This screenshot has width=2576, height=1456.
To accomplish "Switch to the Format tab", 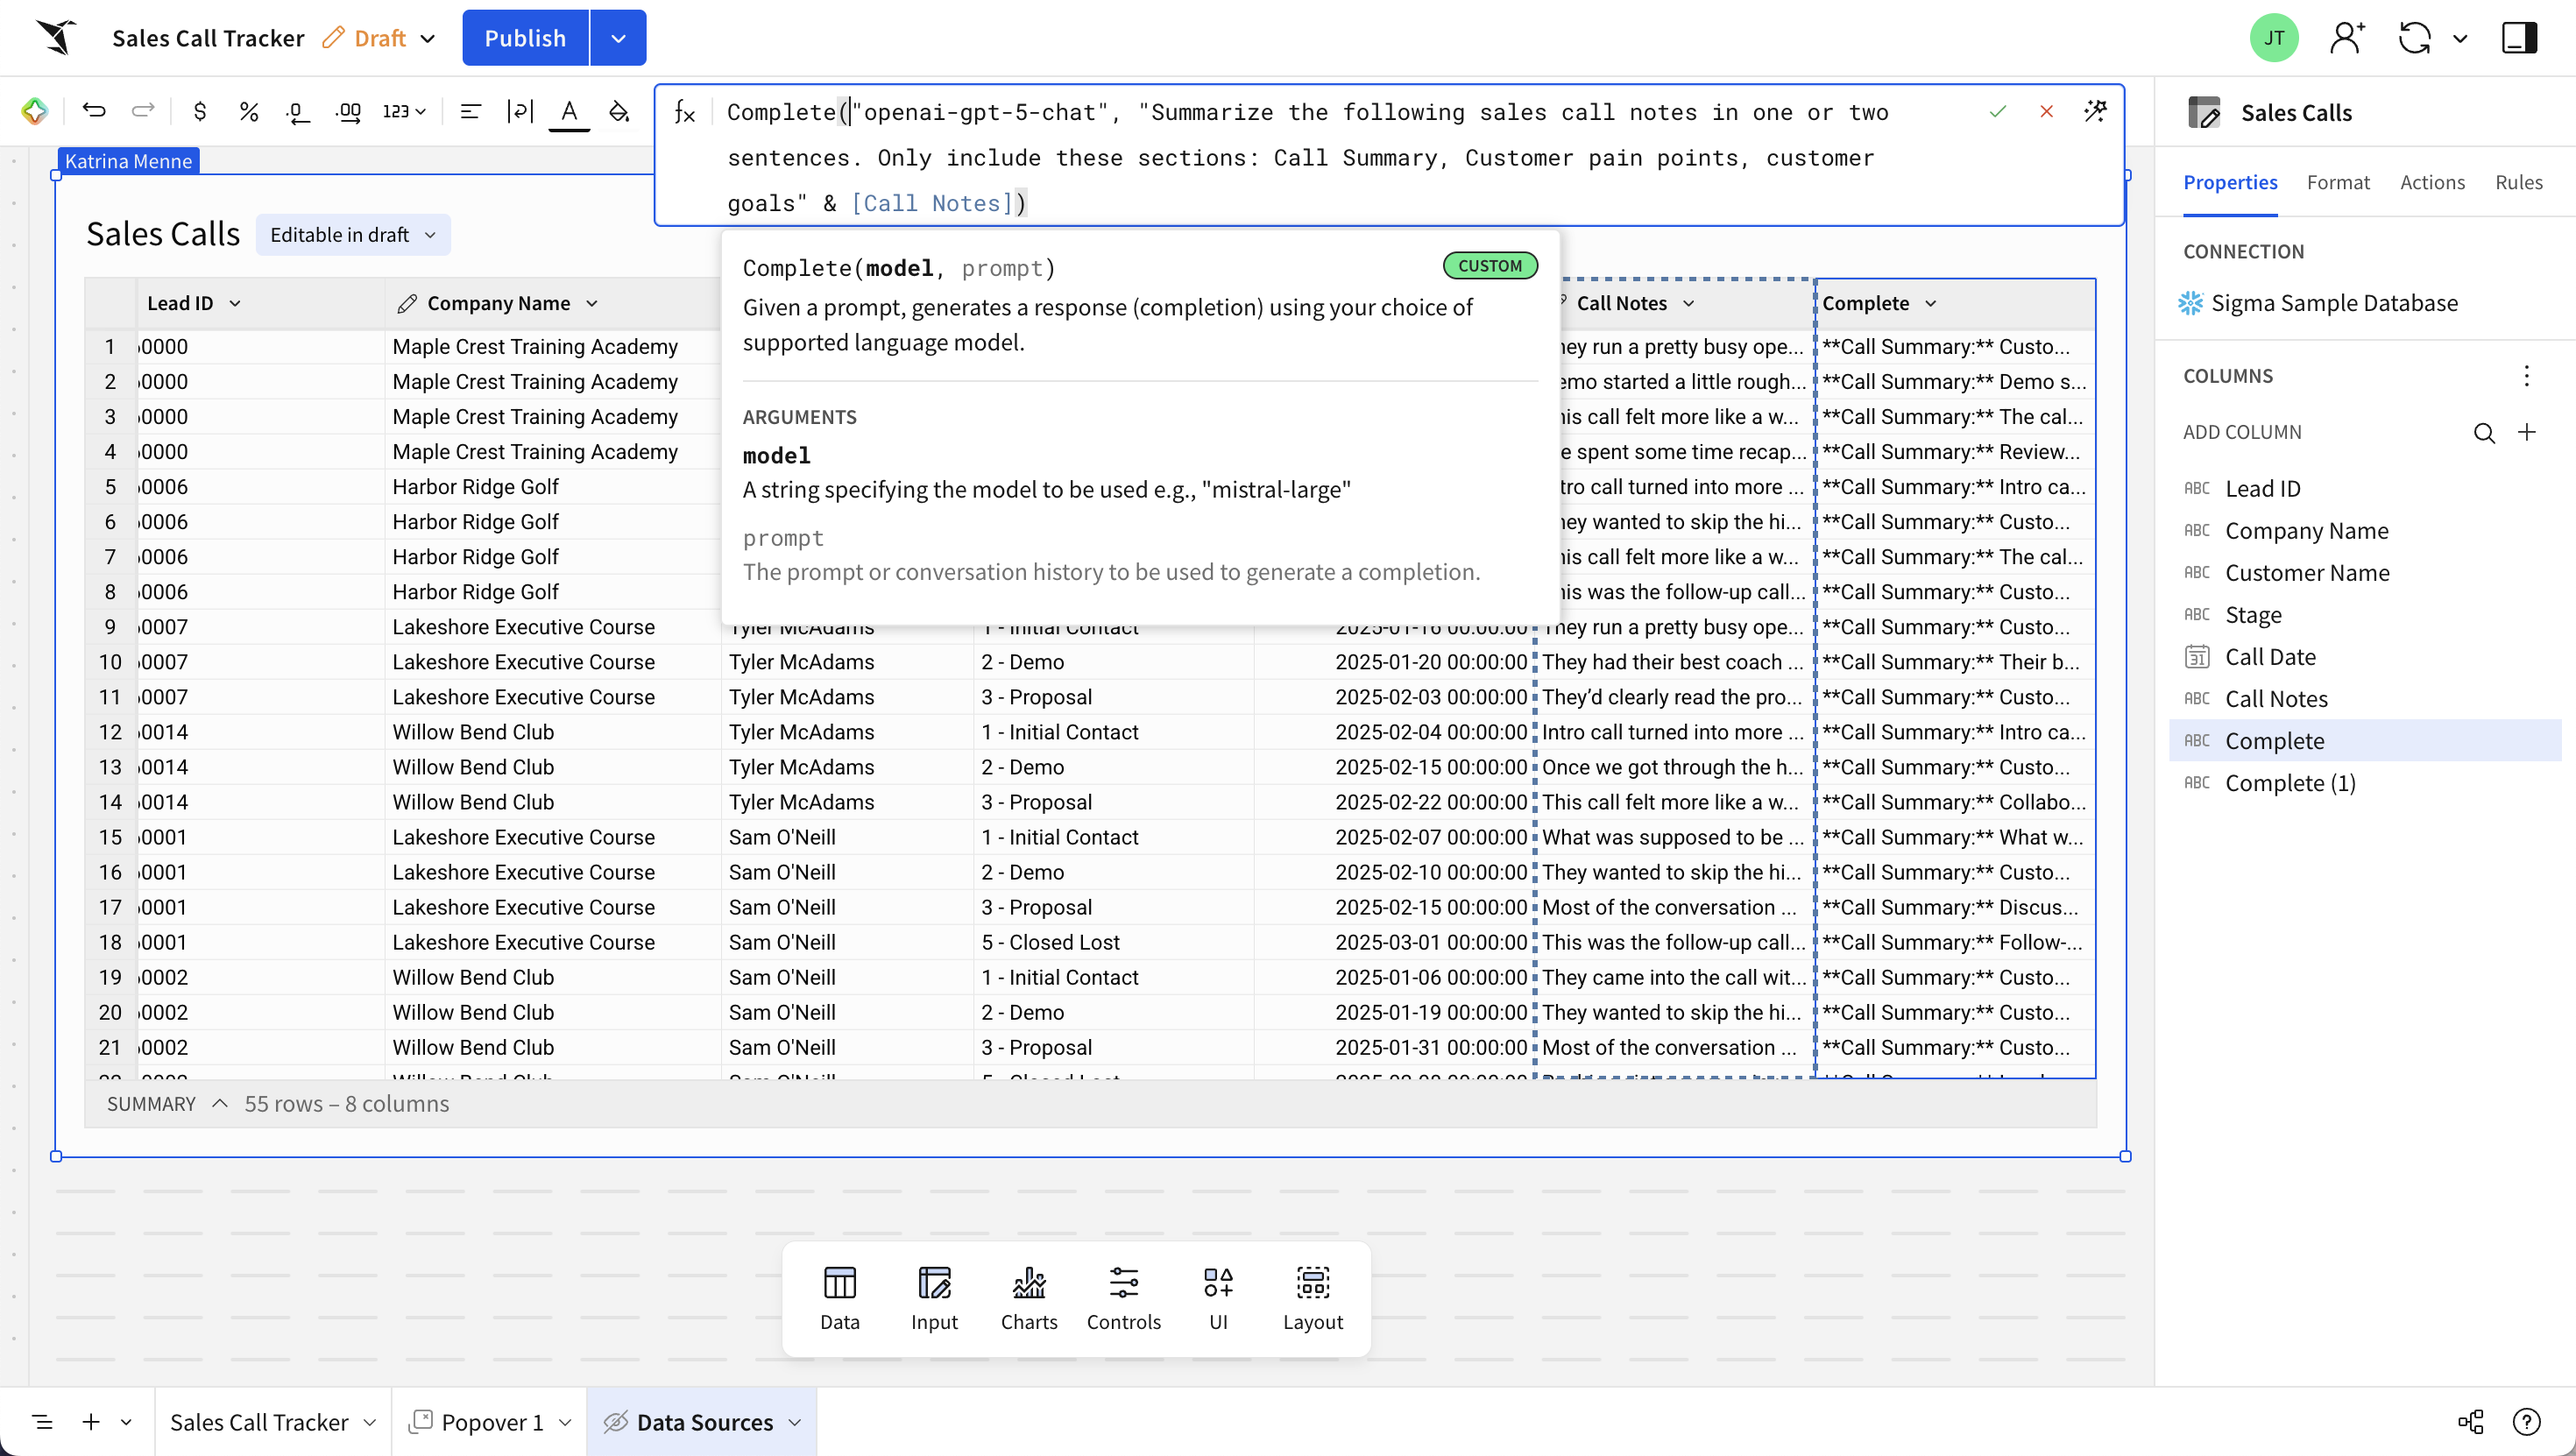I will [x=2338, y=182].
